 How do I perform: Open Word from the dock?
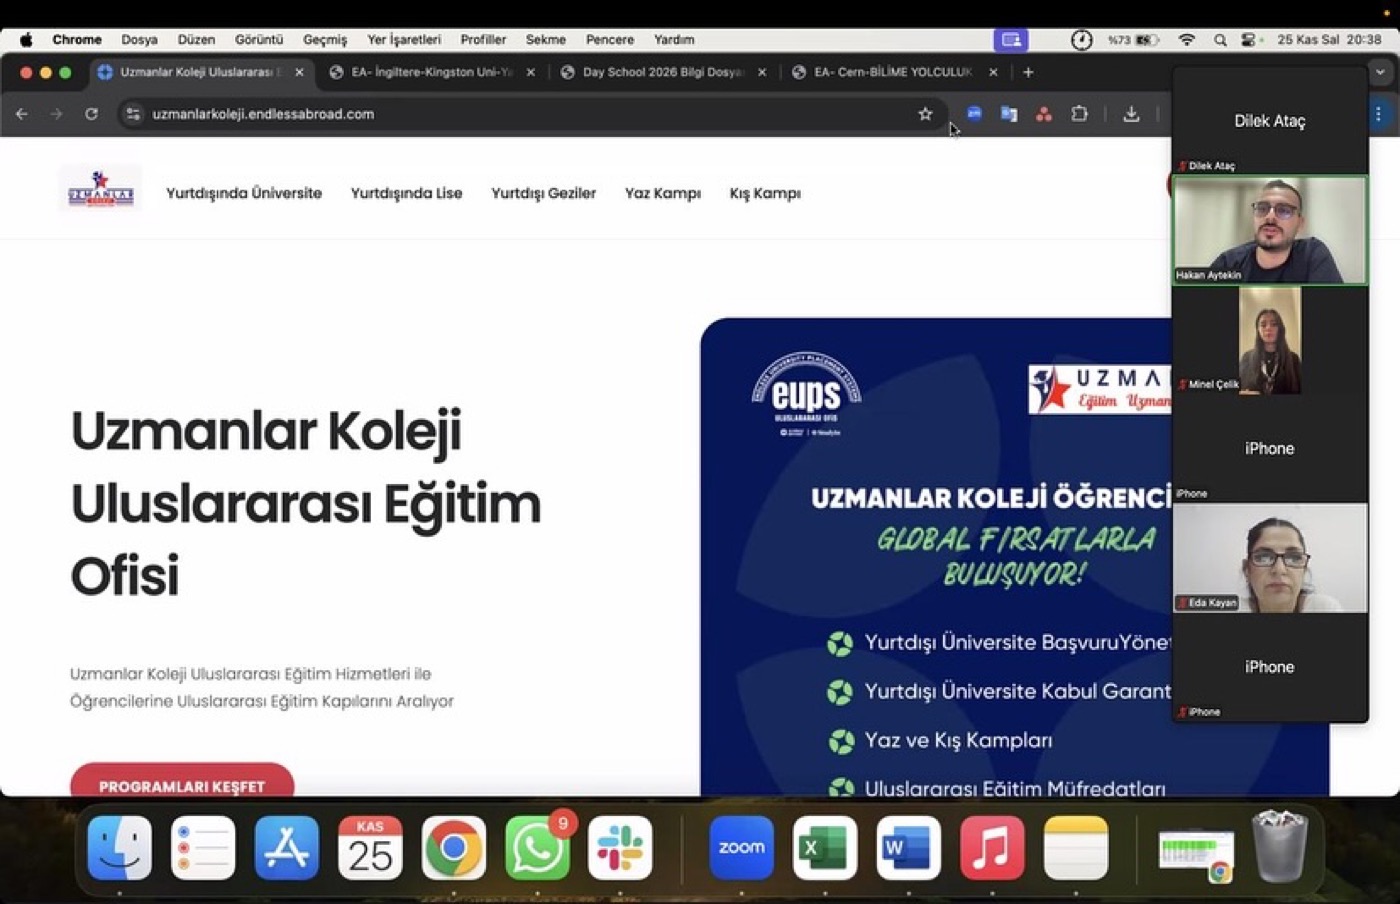point(908,848)
